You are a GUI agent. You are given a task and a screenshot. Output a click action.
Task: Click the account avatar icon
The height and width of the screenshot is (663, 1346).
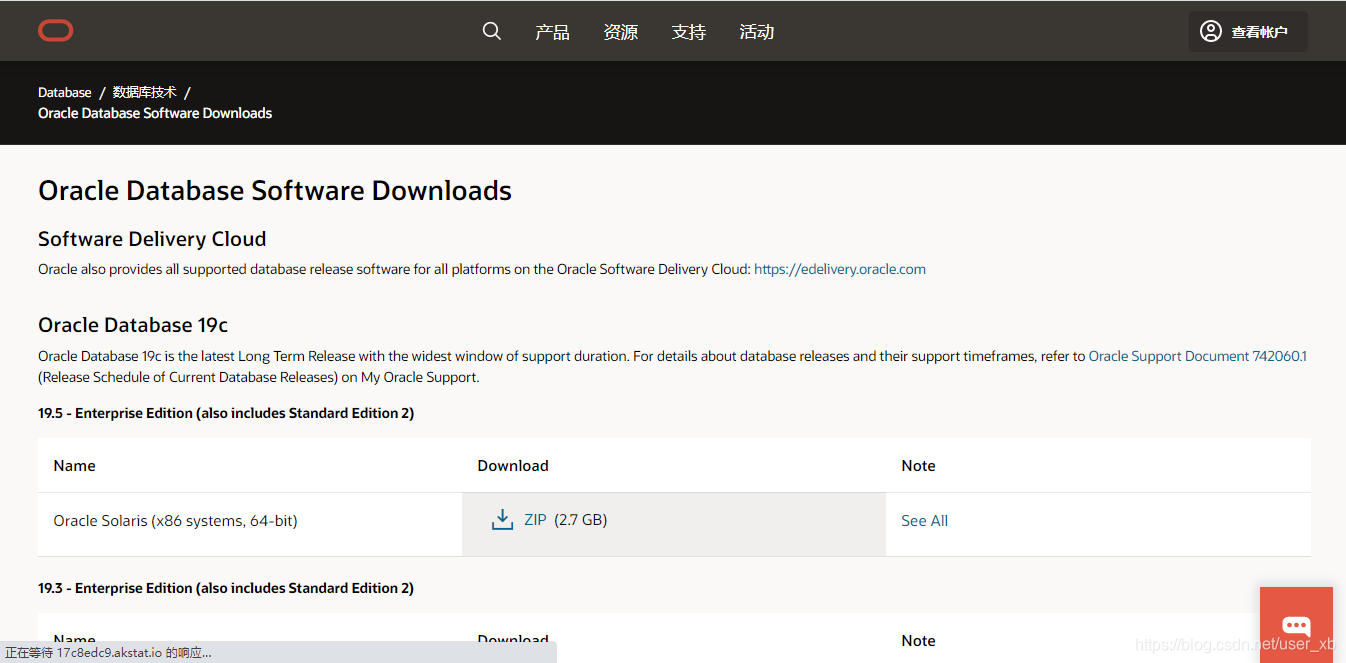(x=1211, y=31)
